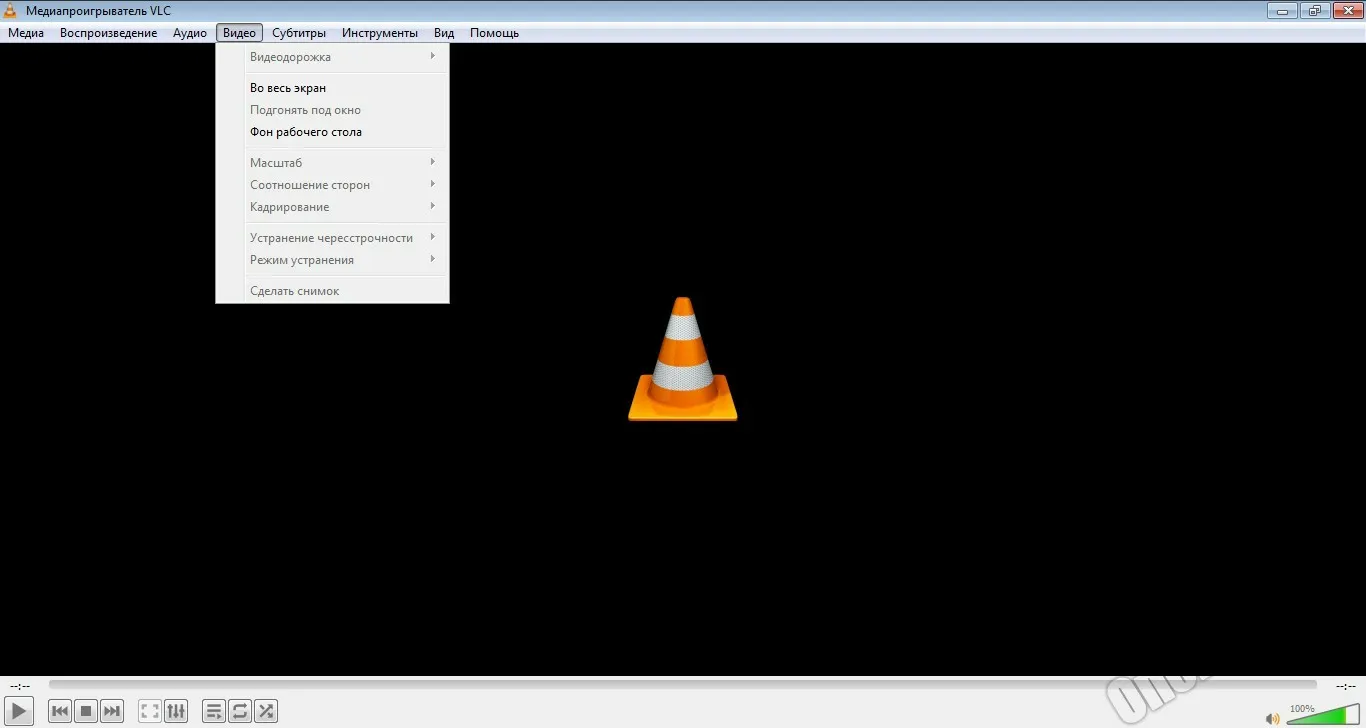Stop playback with the stop button
1366x728 pixels.
click(x=86, y=711)
